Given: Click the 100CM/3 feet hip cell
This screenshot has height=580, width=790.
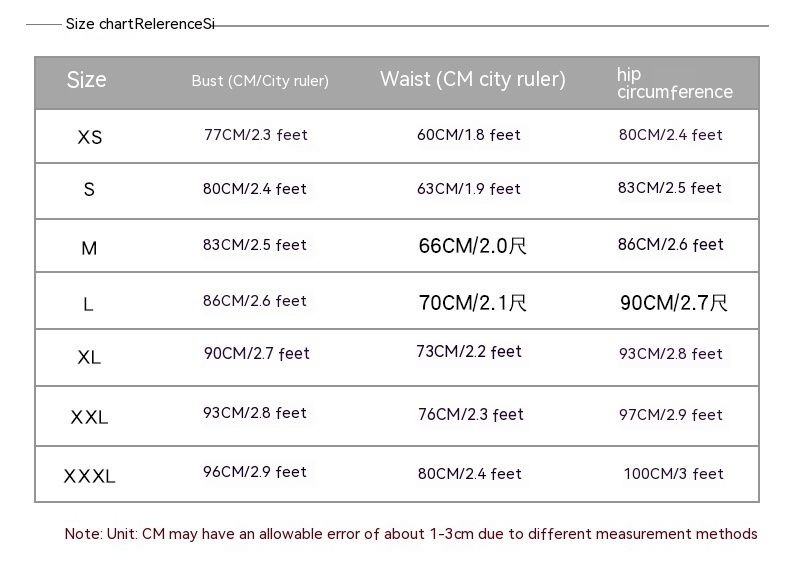Looking at the screenshot, I should click(x=673, y=474).
